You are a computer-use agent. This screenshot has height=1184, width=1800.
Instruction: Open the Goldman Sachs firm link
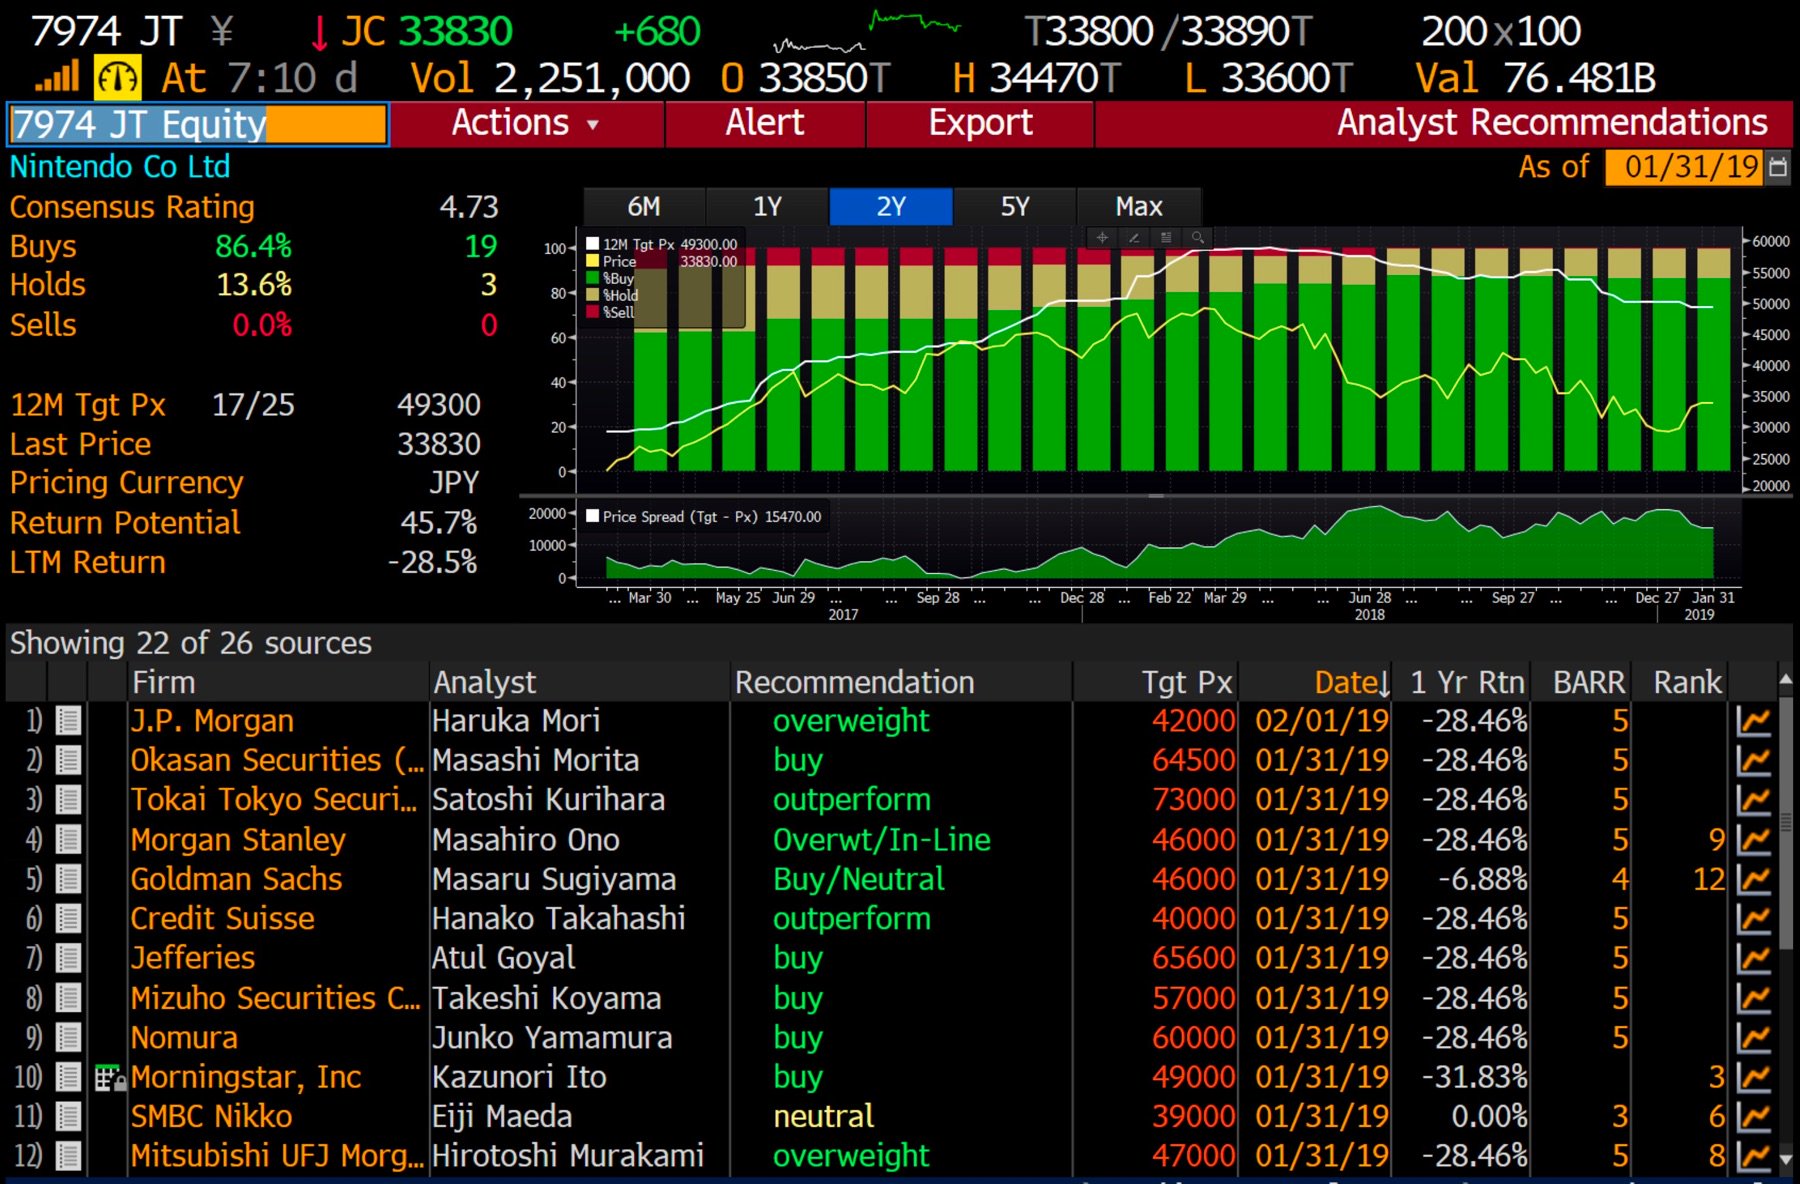click(x=236, y=879)
